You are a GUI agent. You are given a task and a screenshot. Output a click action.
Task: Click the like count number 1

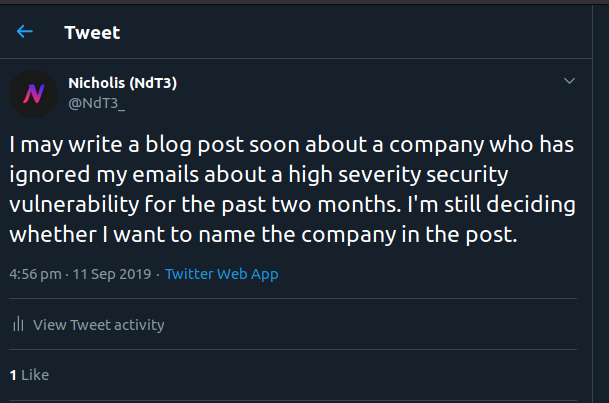13,375
